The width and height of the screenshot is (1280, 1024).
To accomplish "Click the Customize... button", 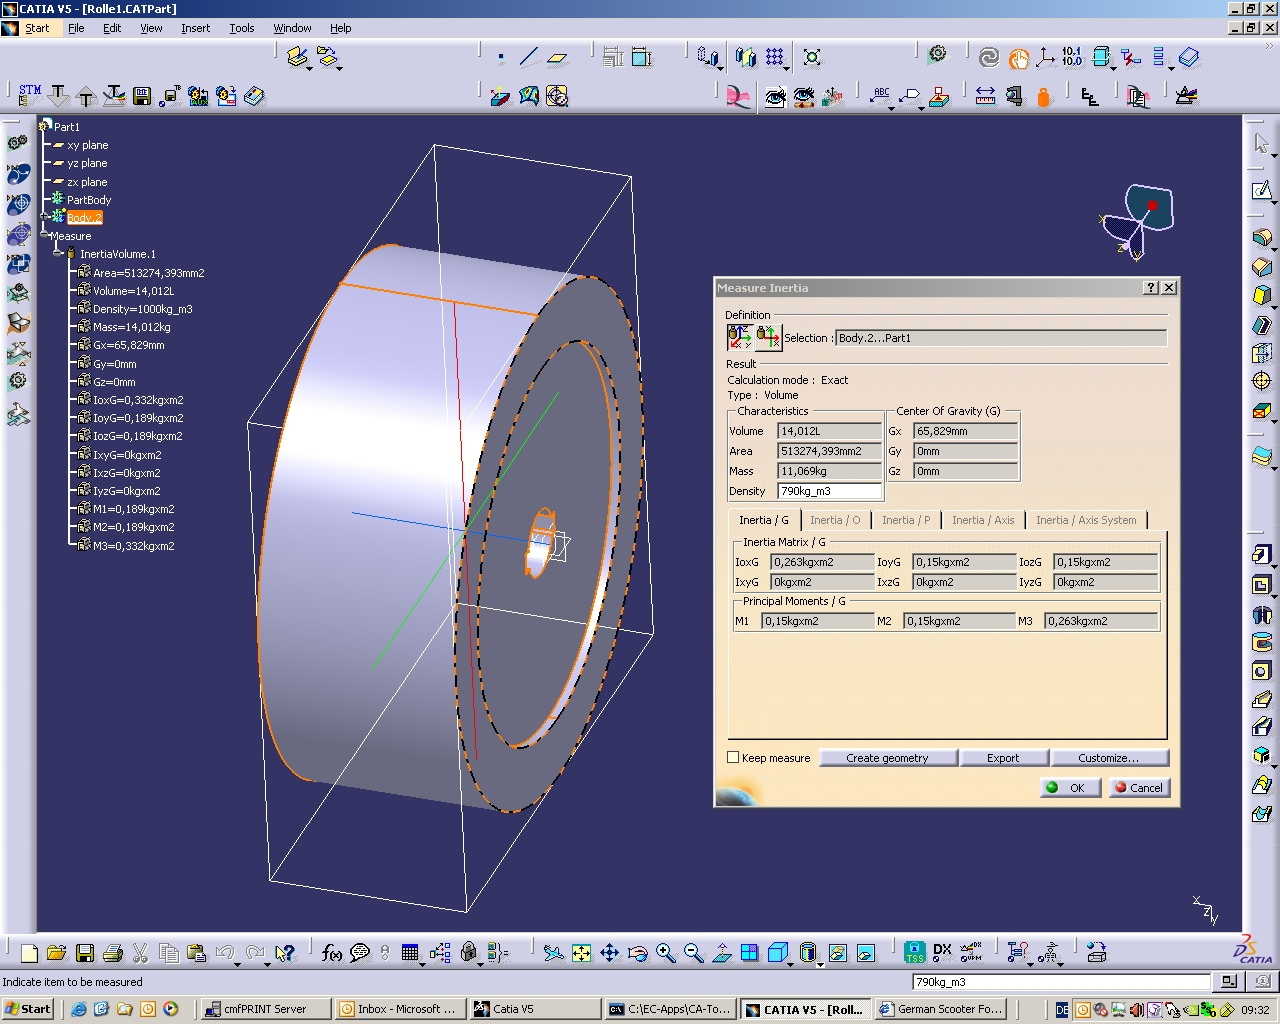I will coord(1108,758).
